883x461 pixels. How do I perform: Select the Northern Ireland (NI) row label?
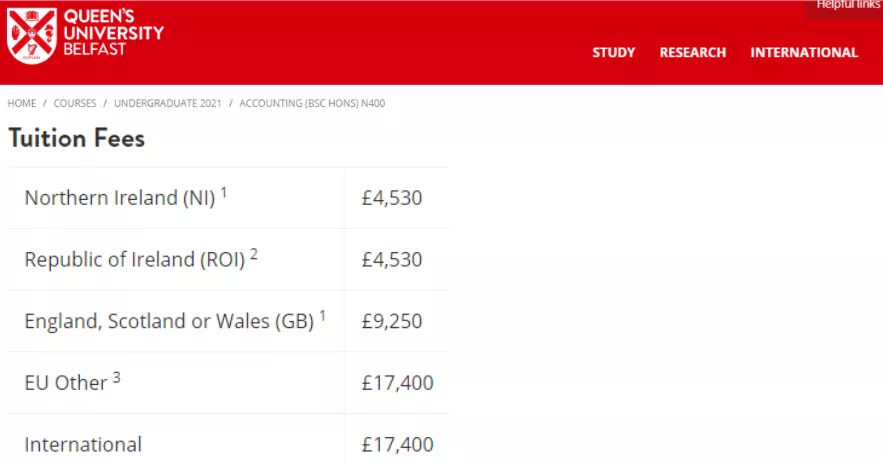click(x=119, y=198)
